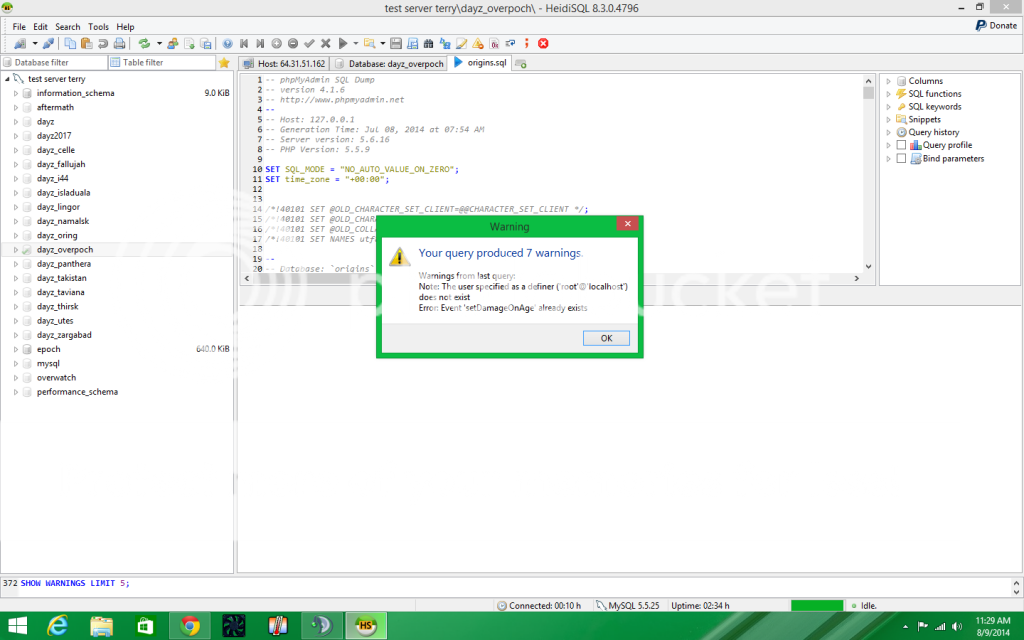The height and width of the screenshot is (640, 1024).
Task: Expand the SQL functions helper node
Action: [x=888, y=94]
